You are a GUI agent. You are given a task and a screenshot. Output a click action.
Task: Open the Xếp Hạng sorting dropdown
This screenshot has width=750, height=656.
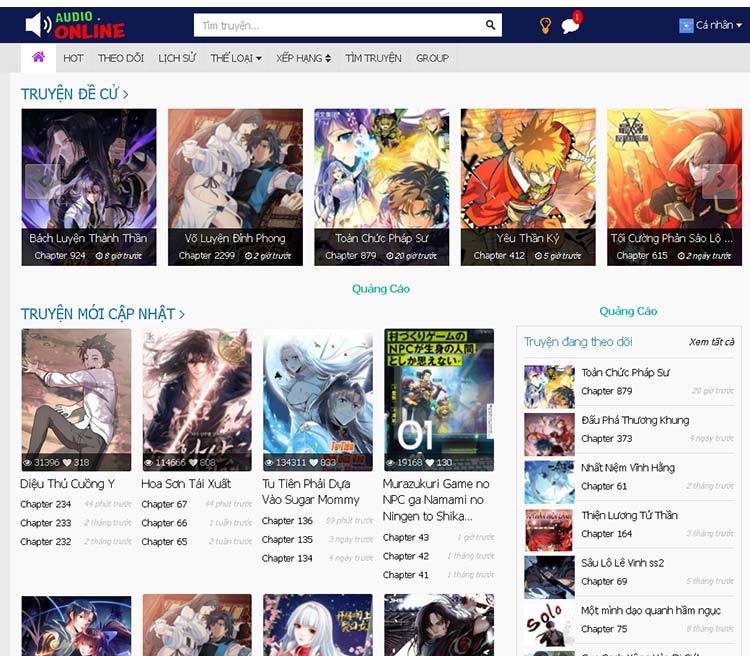pos(303,58)
